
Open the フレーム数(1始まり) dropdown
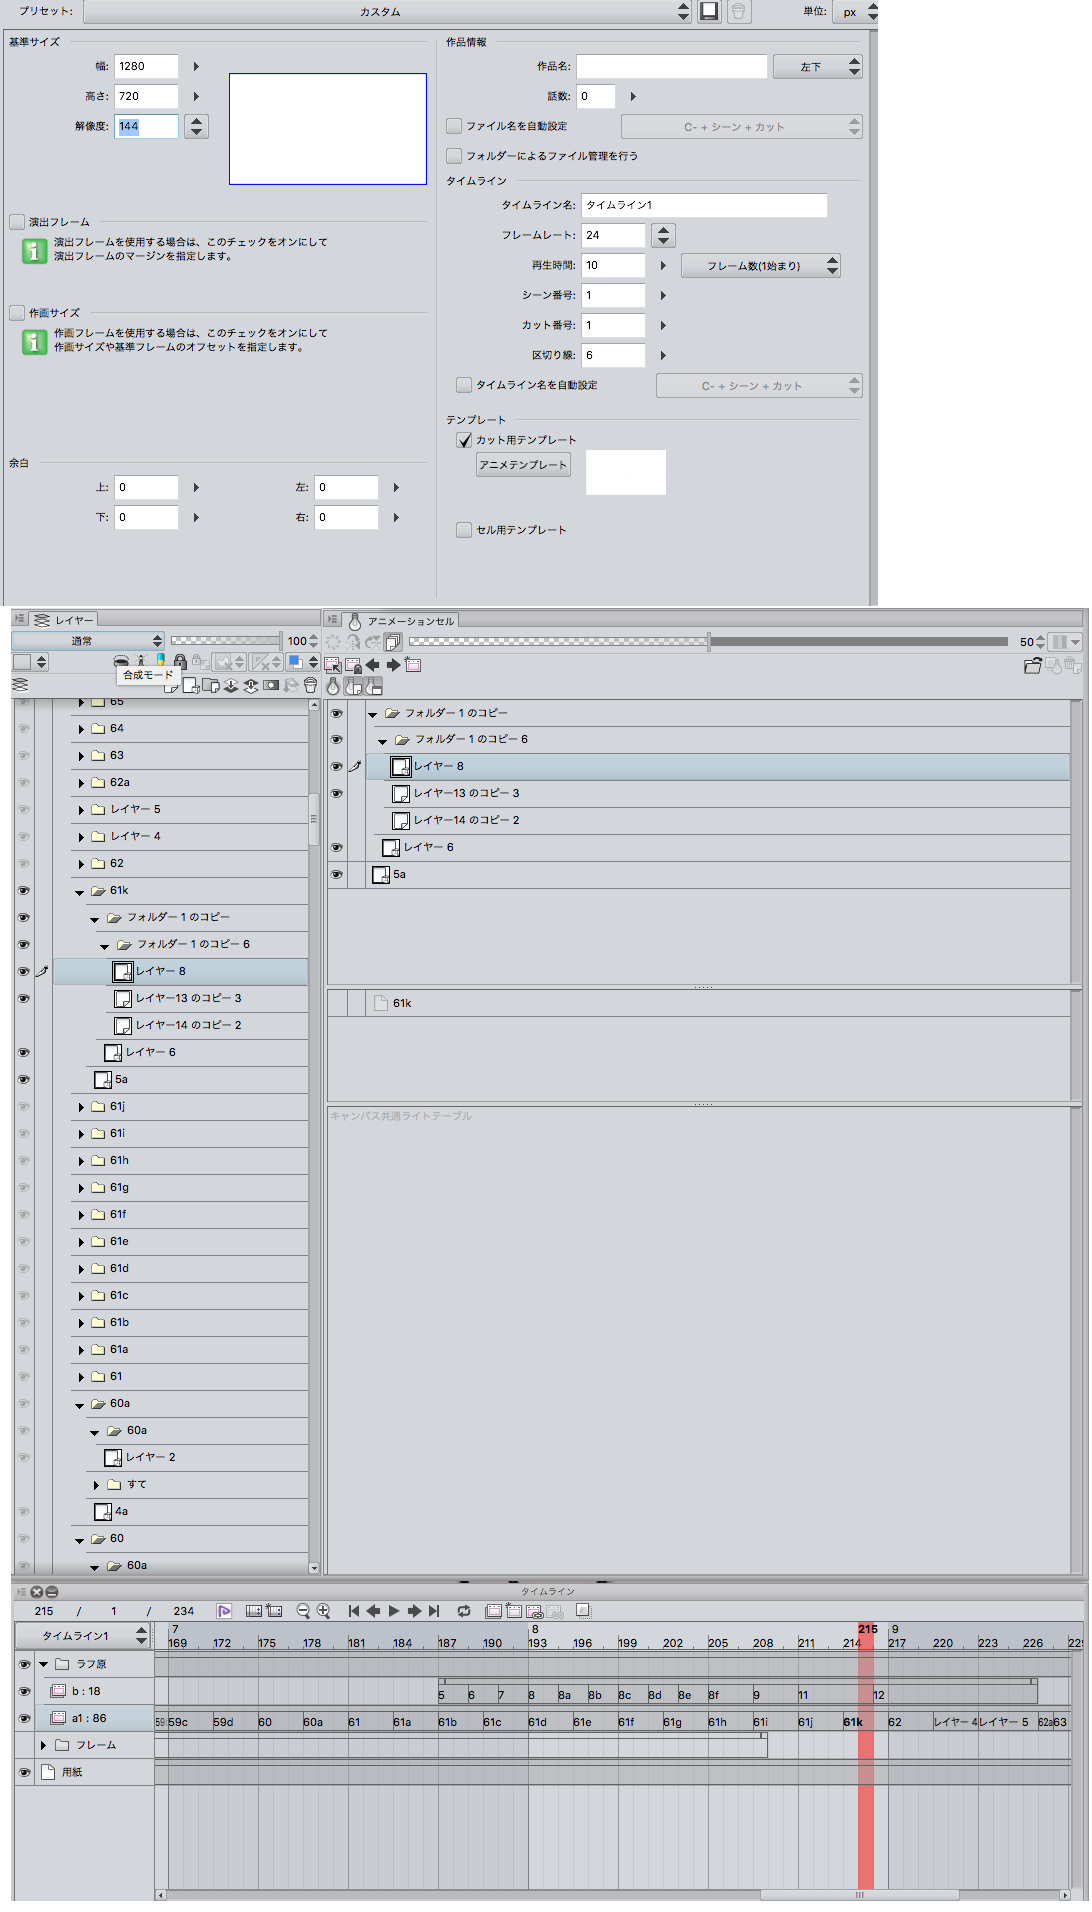tap(760, 266)
